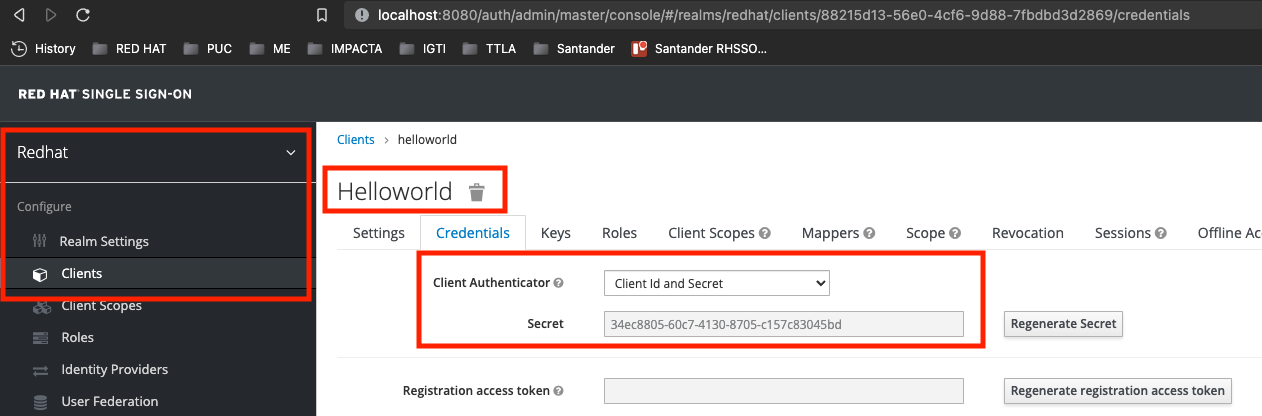Click help icon next to Client Authenticator
1262x416 pixels.
(x=559, y=283)
